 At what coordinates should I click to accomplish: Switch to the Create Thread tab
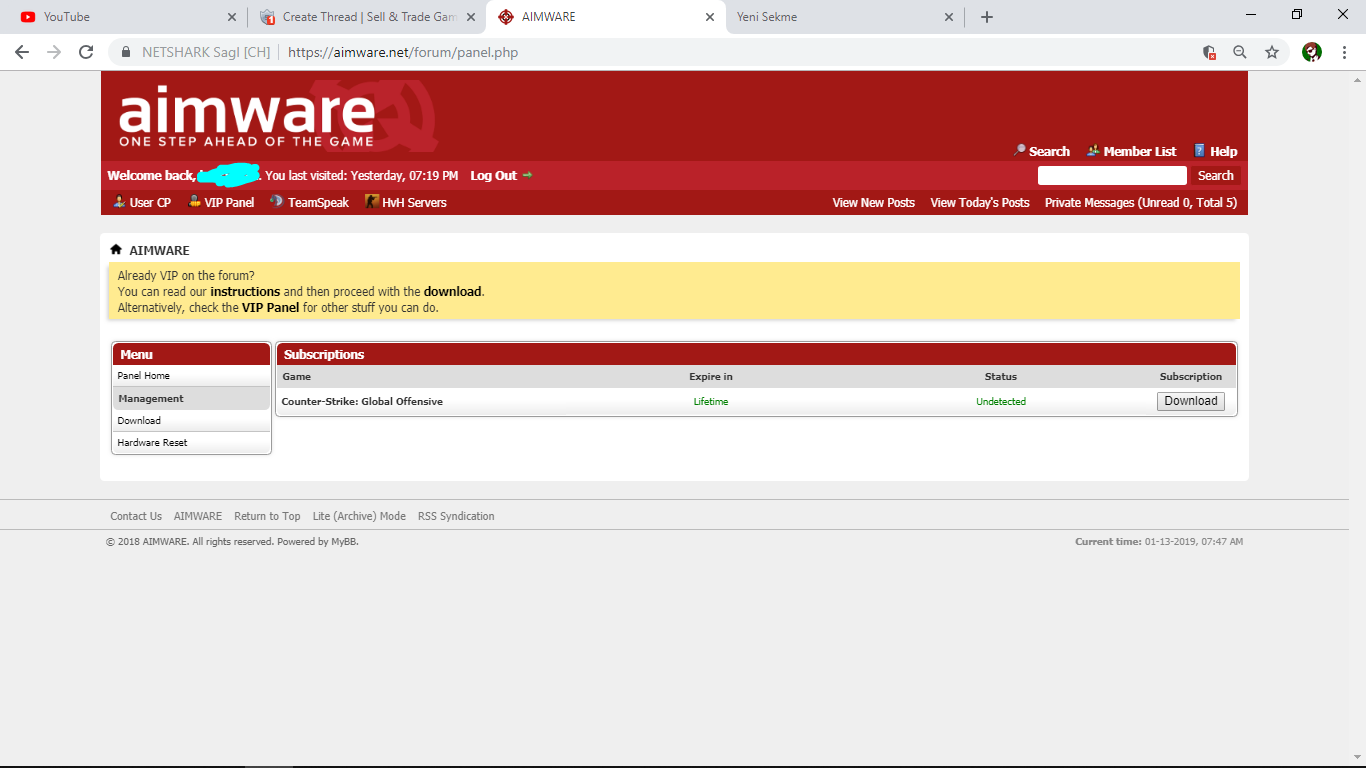[x=366, y=17]
